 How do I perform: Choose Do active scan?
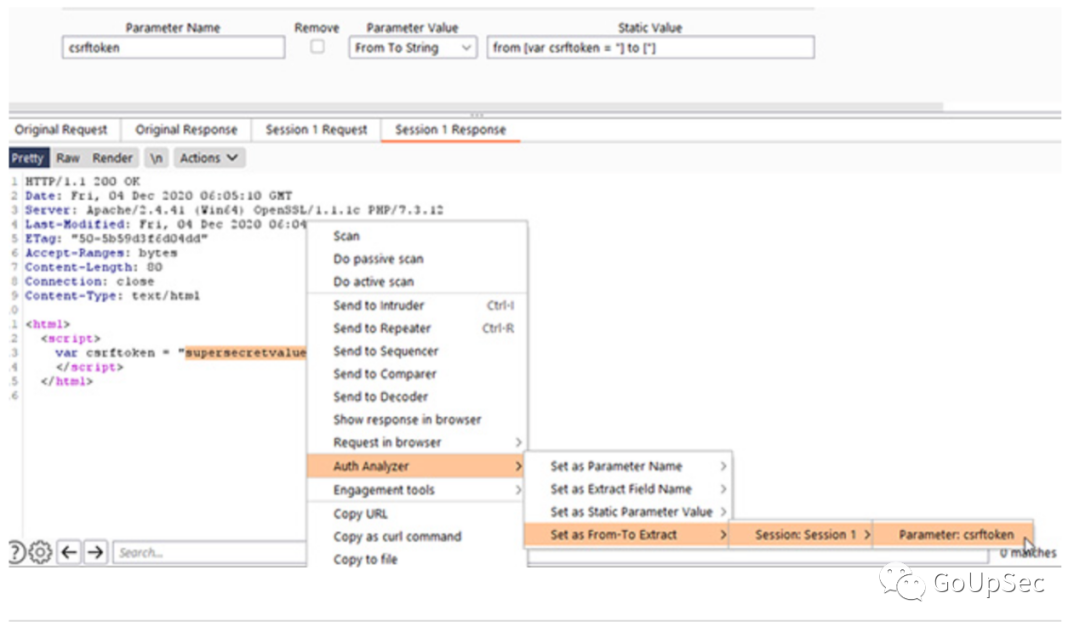click(x=417, y=282)
